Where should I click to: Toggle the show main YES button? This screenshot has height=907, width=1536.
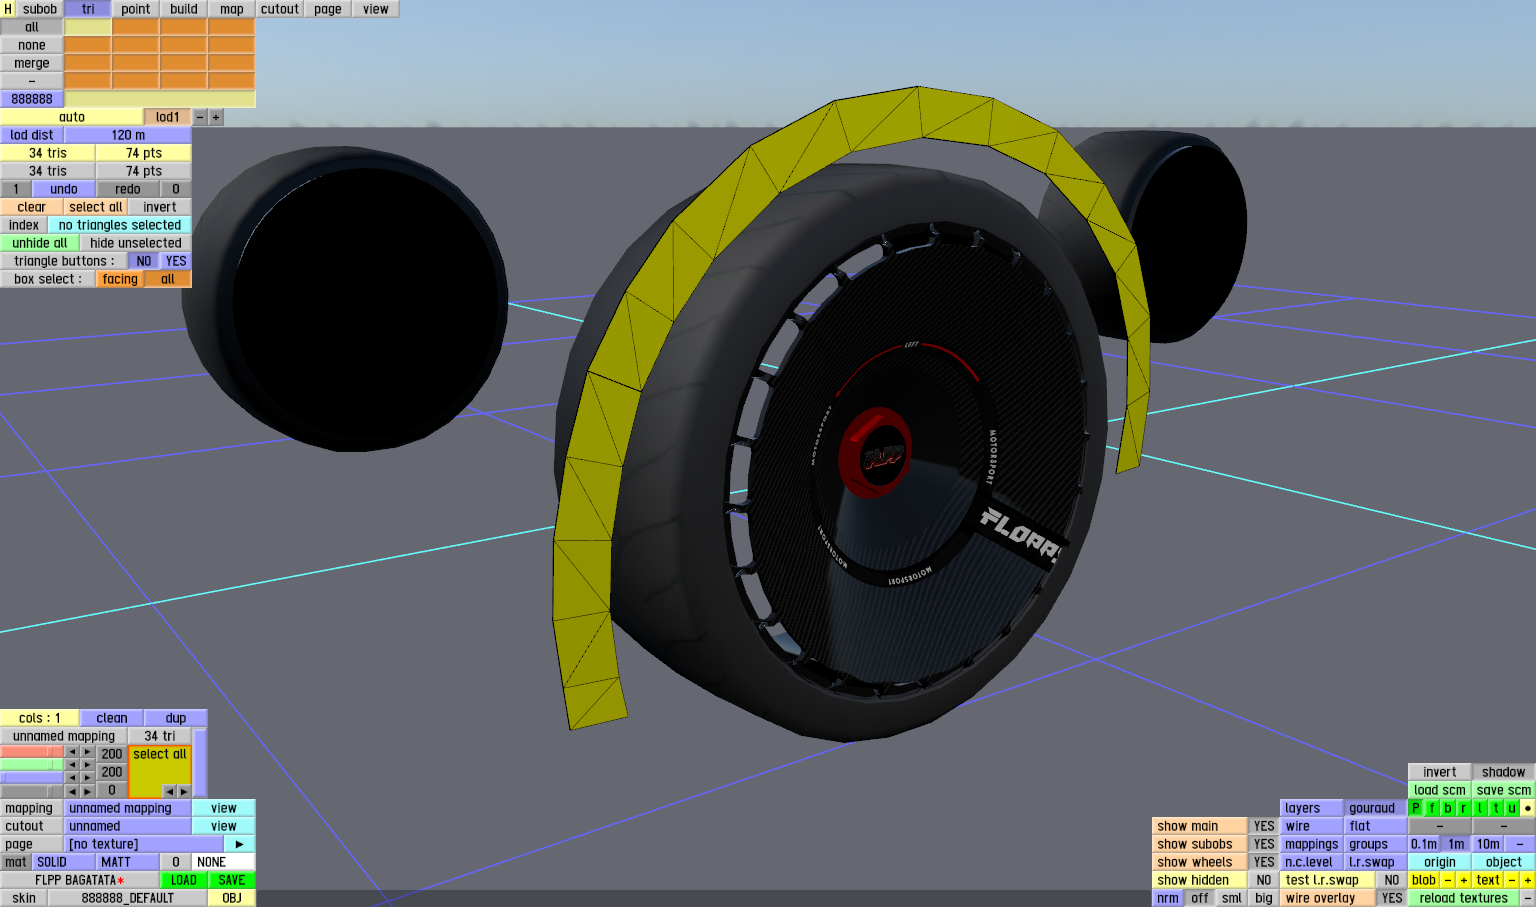(x=1264, y=826)
